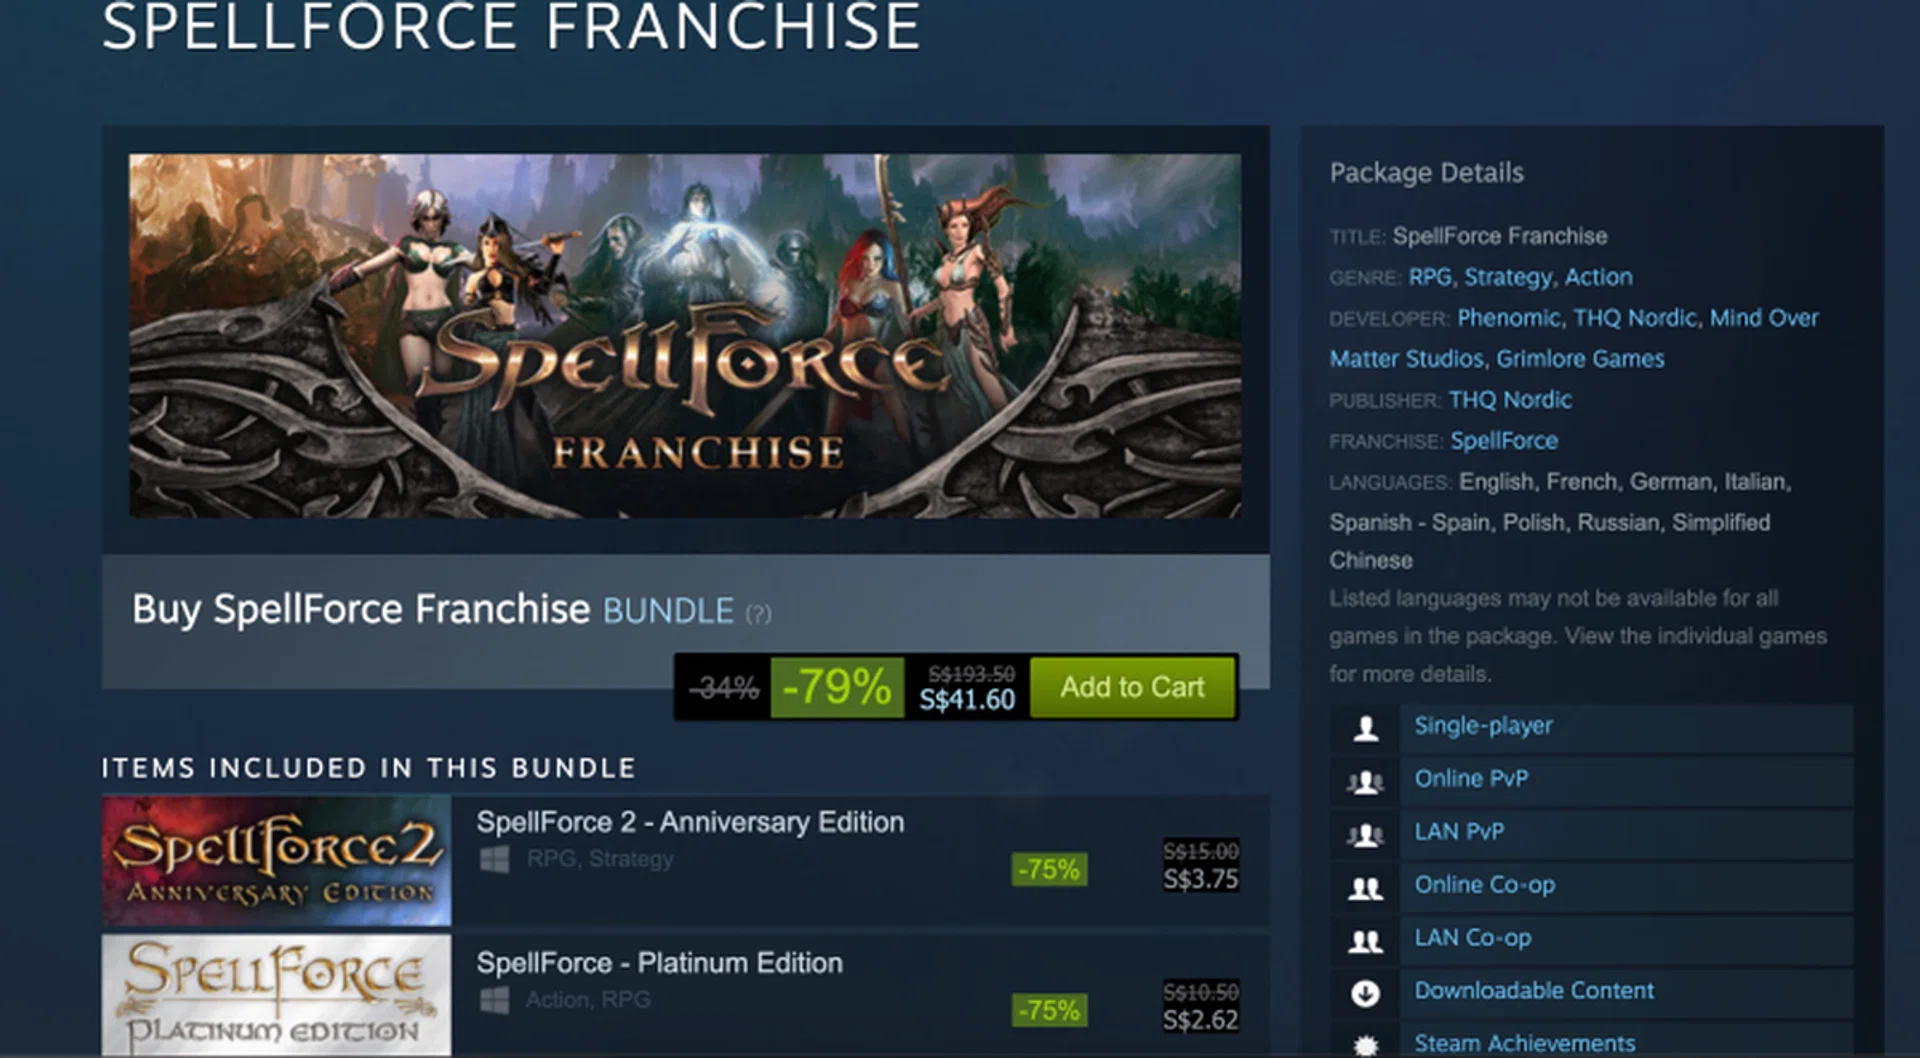Click the Steam Achievements icon

[x=1365, y=1044]
